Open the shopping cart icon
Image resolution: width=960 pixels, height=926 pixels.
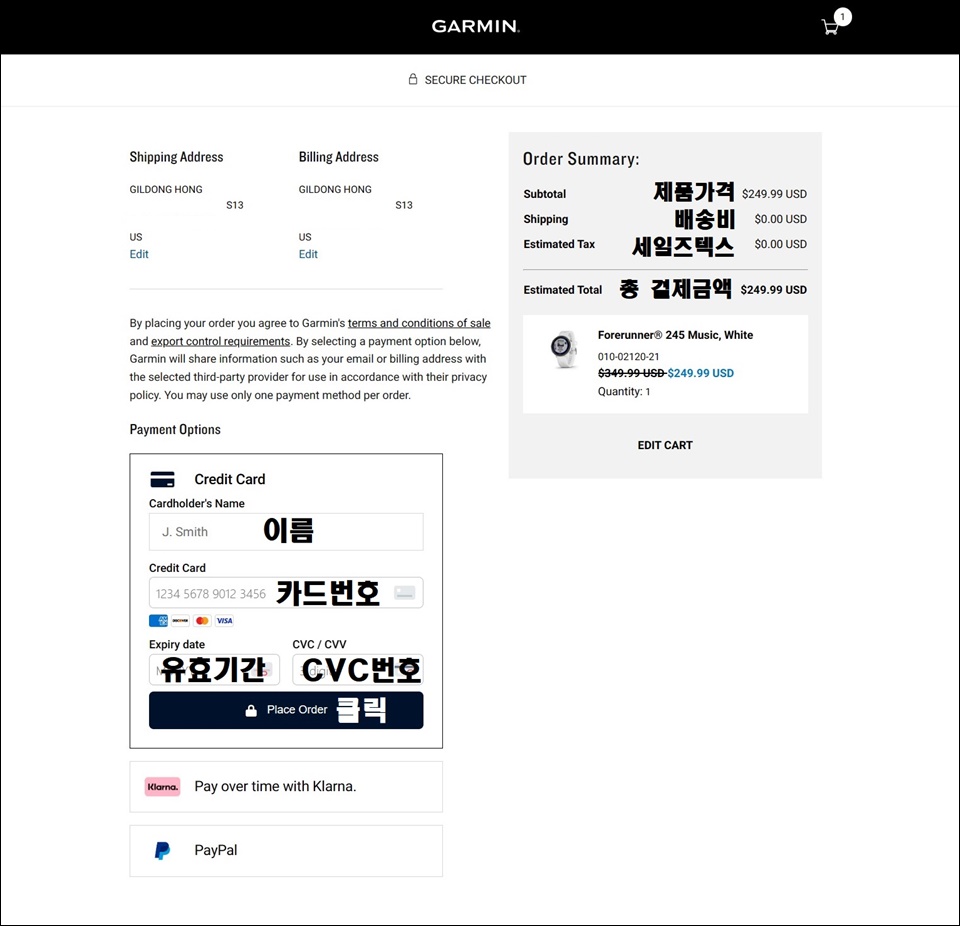click(830, 27)
